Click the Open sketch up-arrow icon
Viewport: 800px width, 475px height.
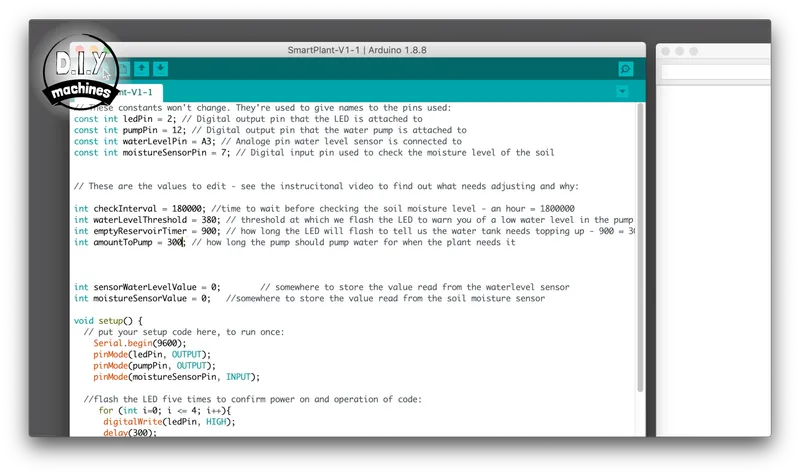click(142, 69)
